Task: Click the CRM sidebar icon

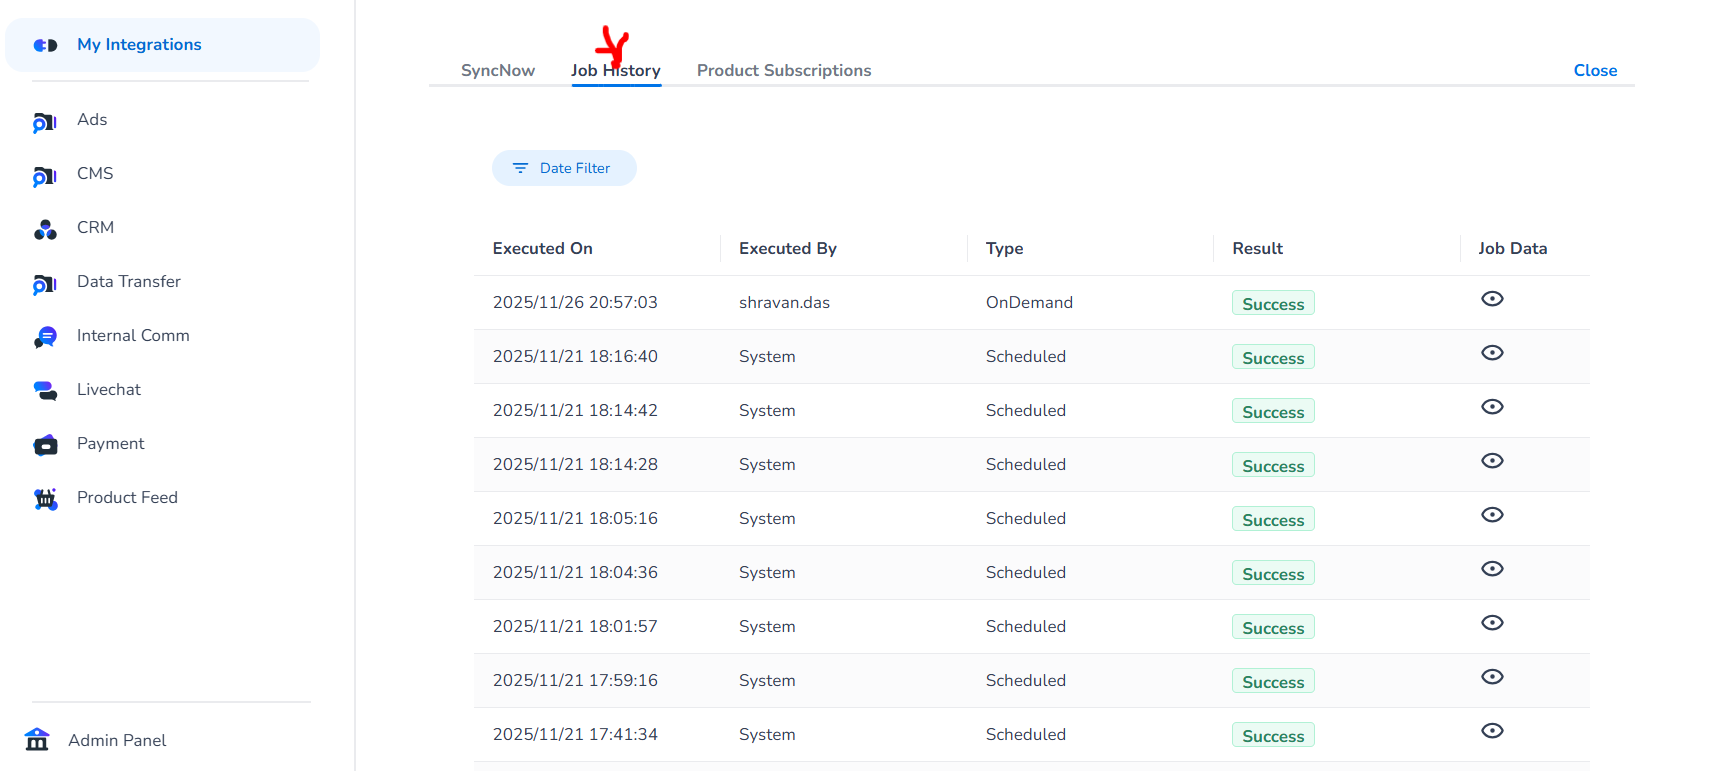Action: (45, 229)
